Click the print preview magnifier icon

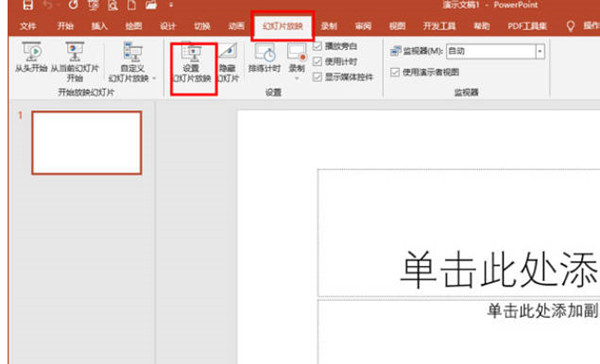(x=113, y=5)
